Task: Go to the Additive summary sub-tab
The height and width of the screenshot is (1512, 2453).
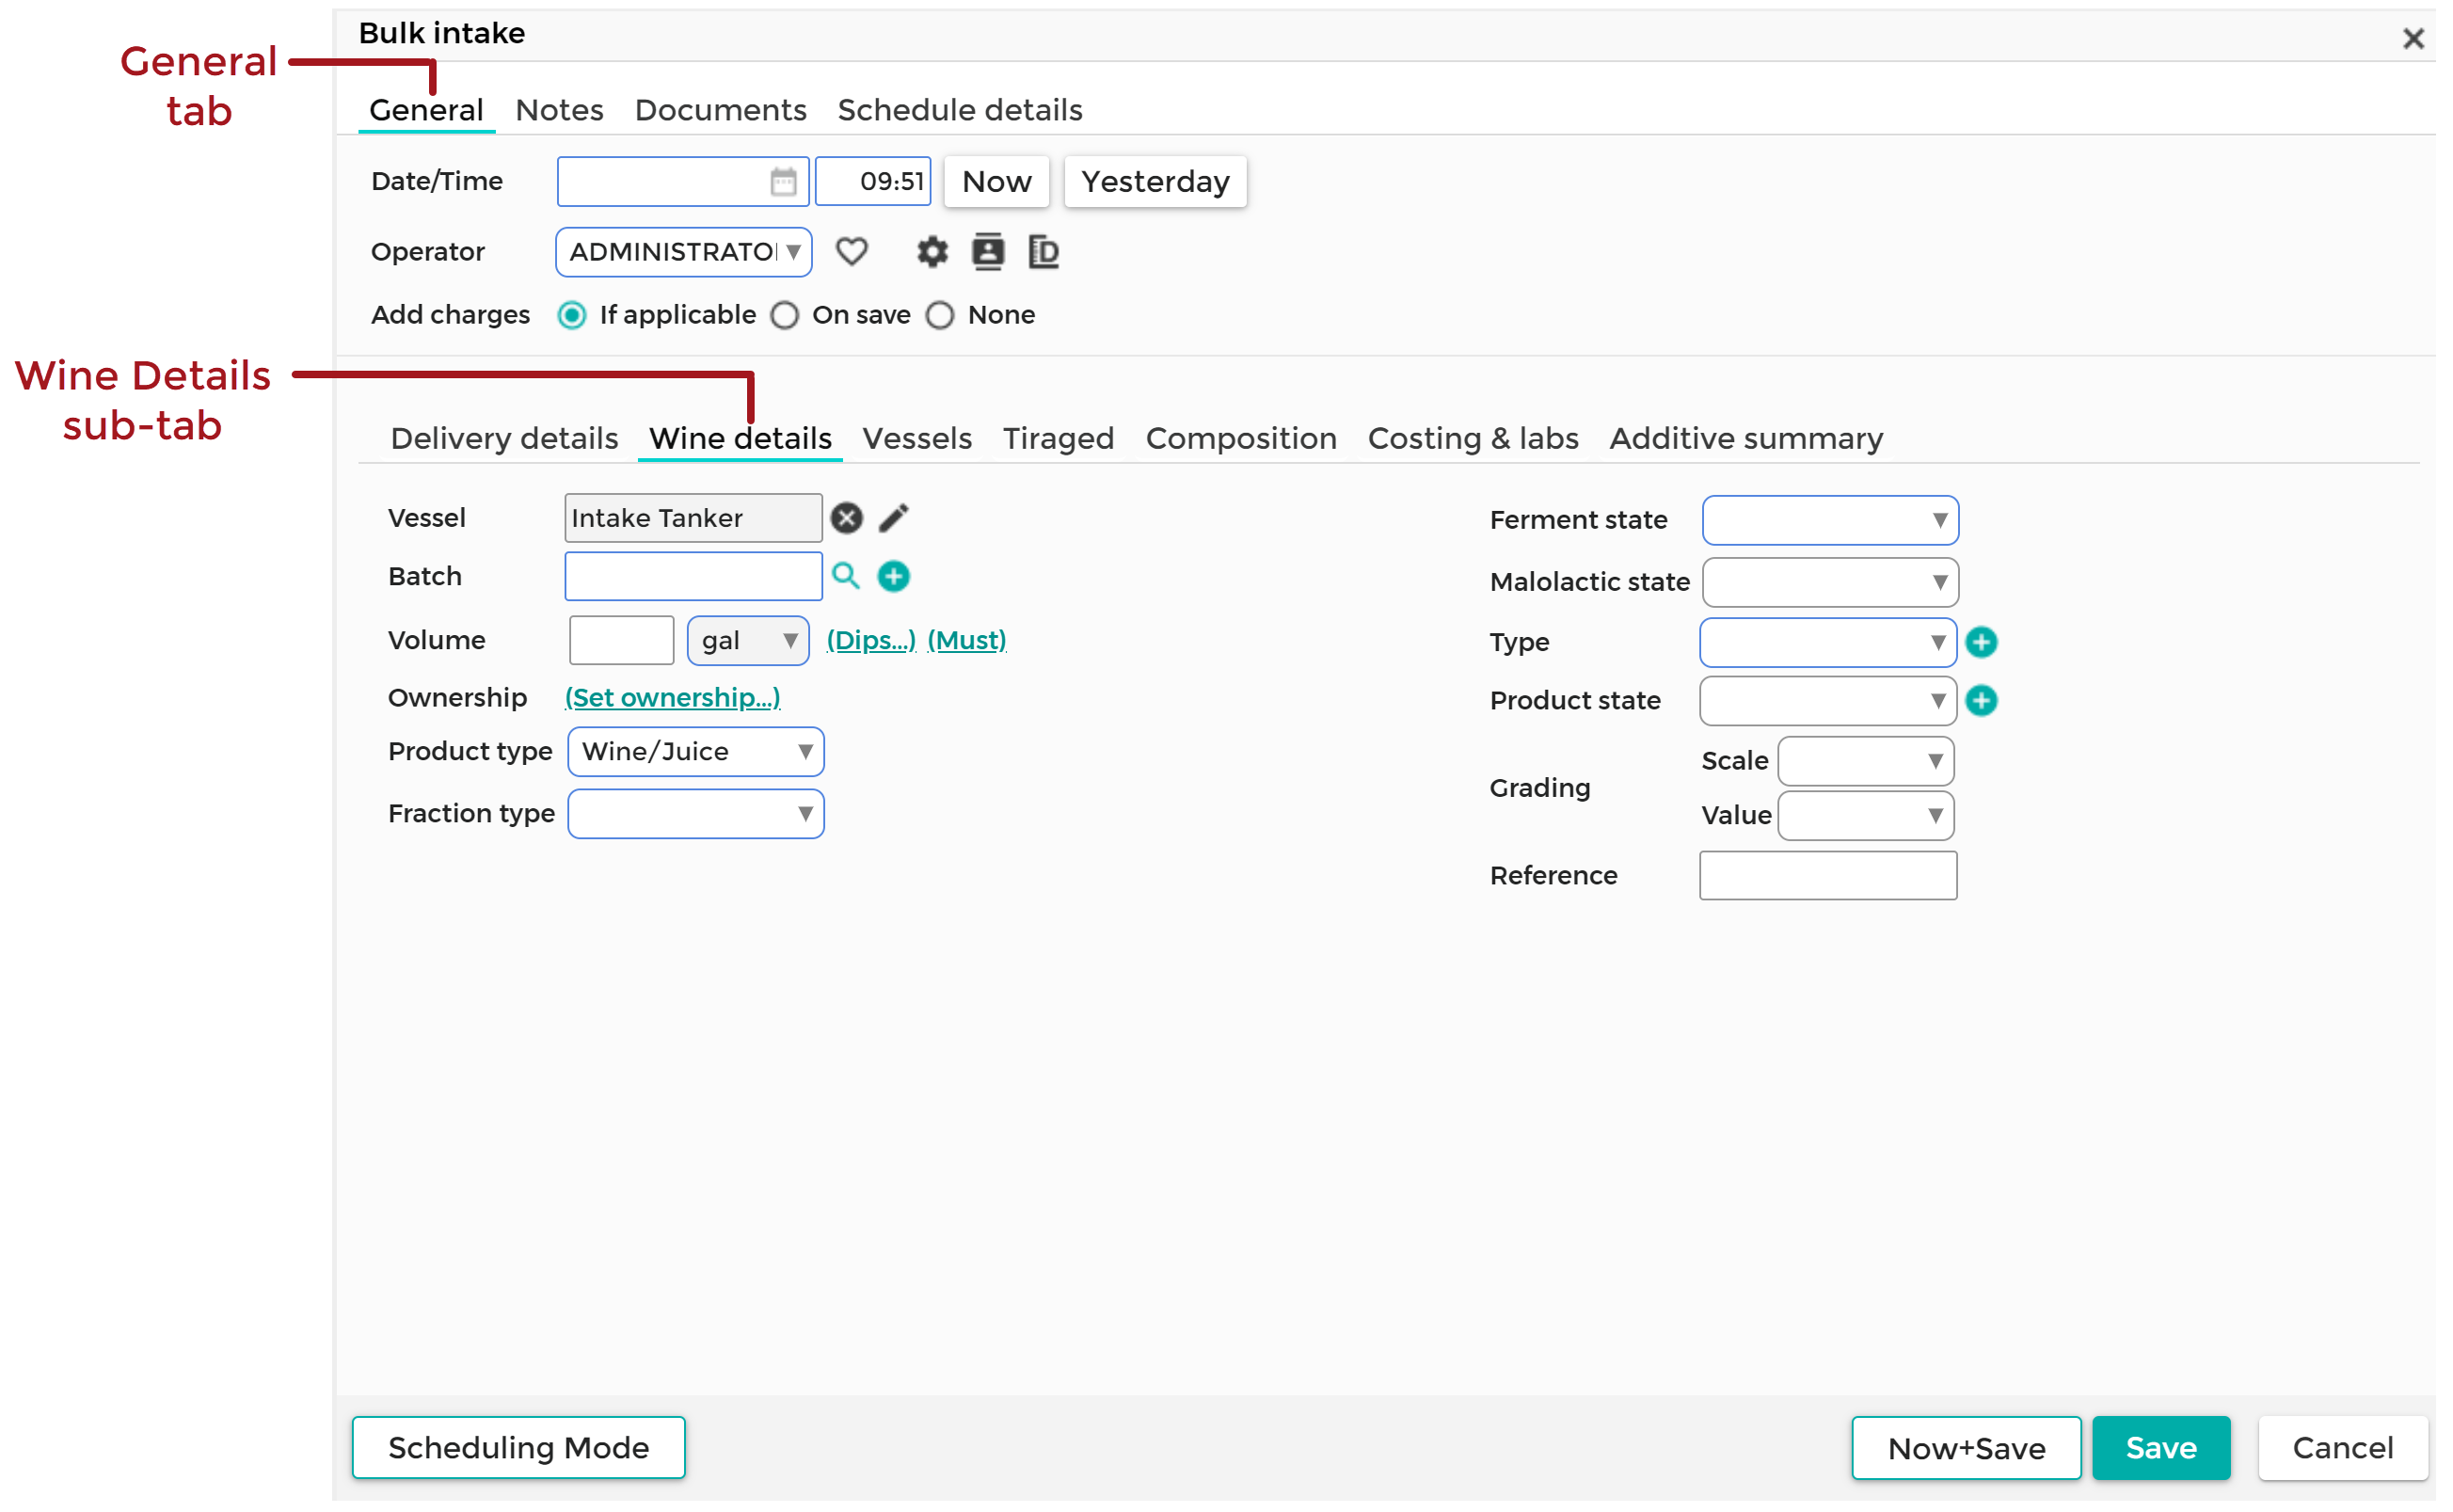Action: click(x=1746, y=439)
